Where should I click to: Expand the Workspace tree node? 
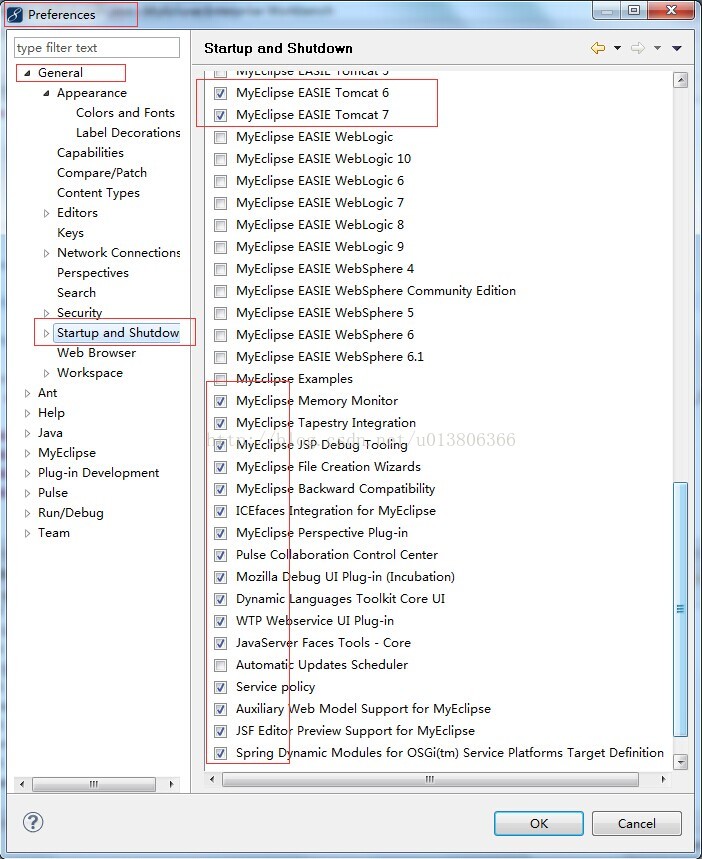pyautogui.click(x=46, y=373)
